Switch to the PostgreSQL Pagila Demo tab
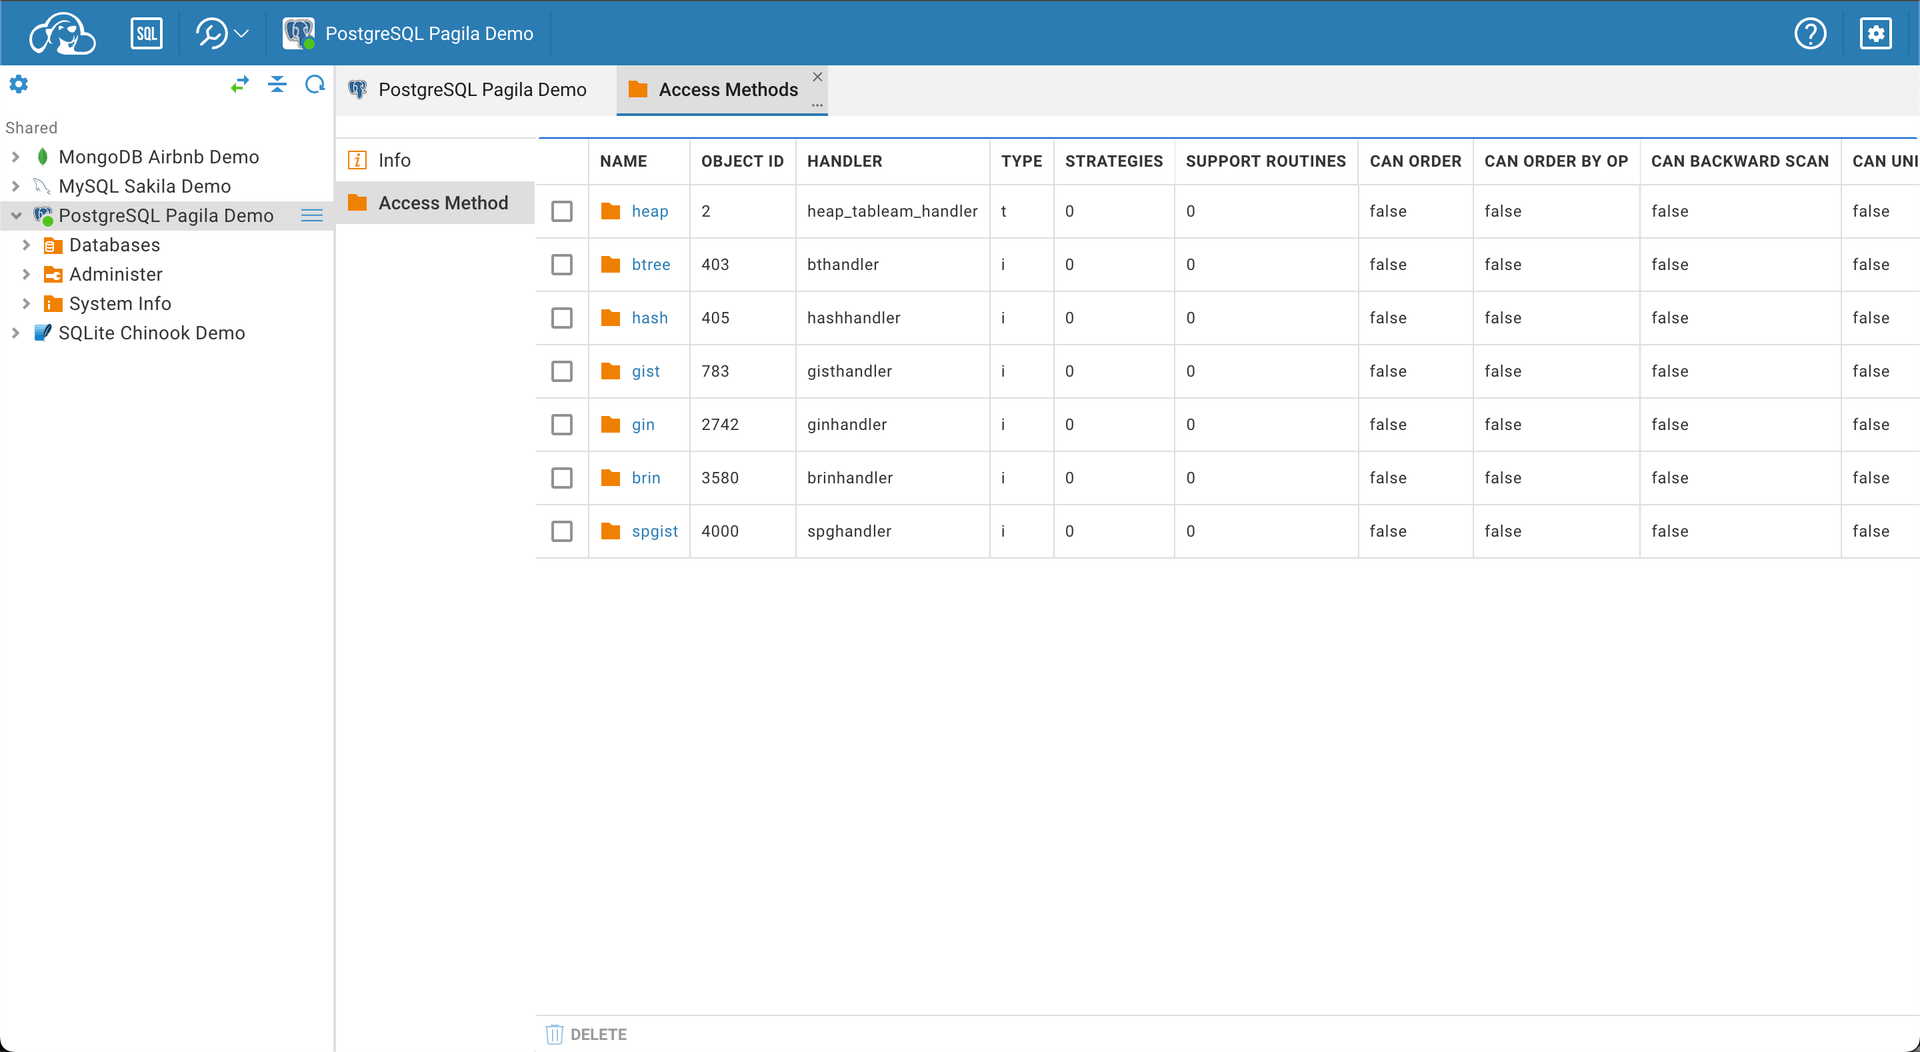The height and width of the screenshot is (1052, 1920). pos(470,90)
